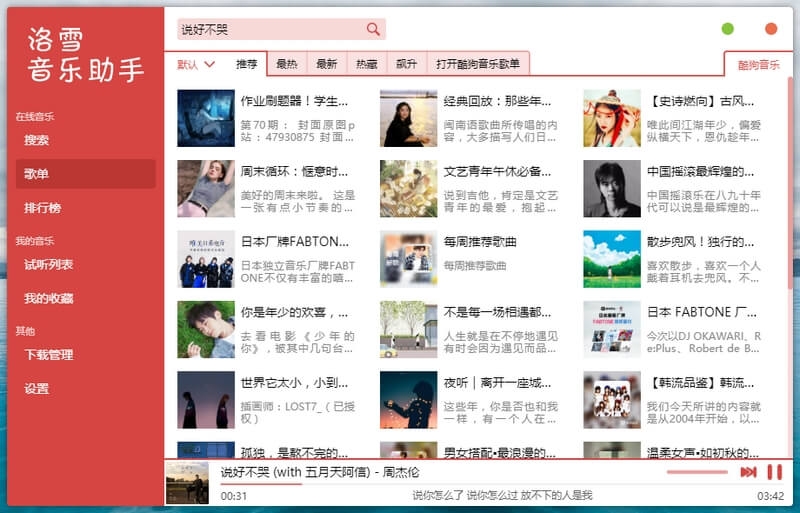Pause the currently playing song
The width and height of the screenshot is (800, 513).
pos(774,472)
